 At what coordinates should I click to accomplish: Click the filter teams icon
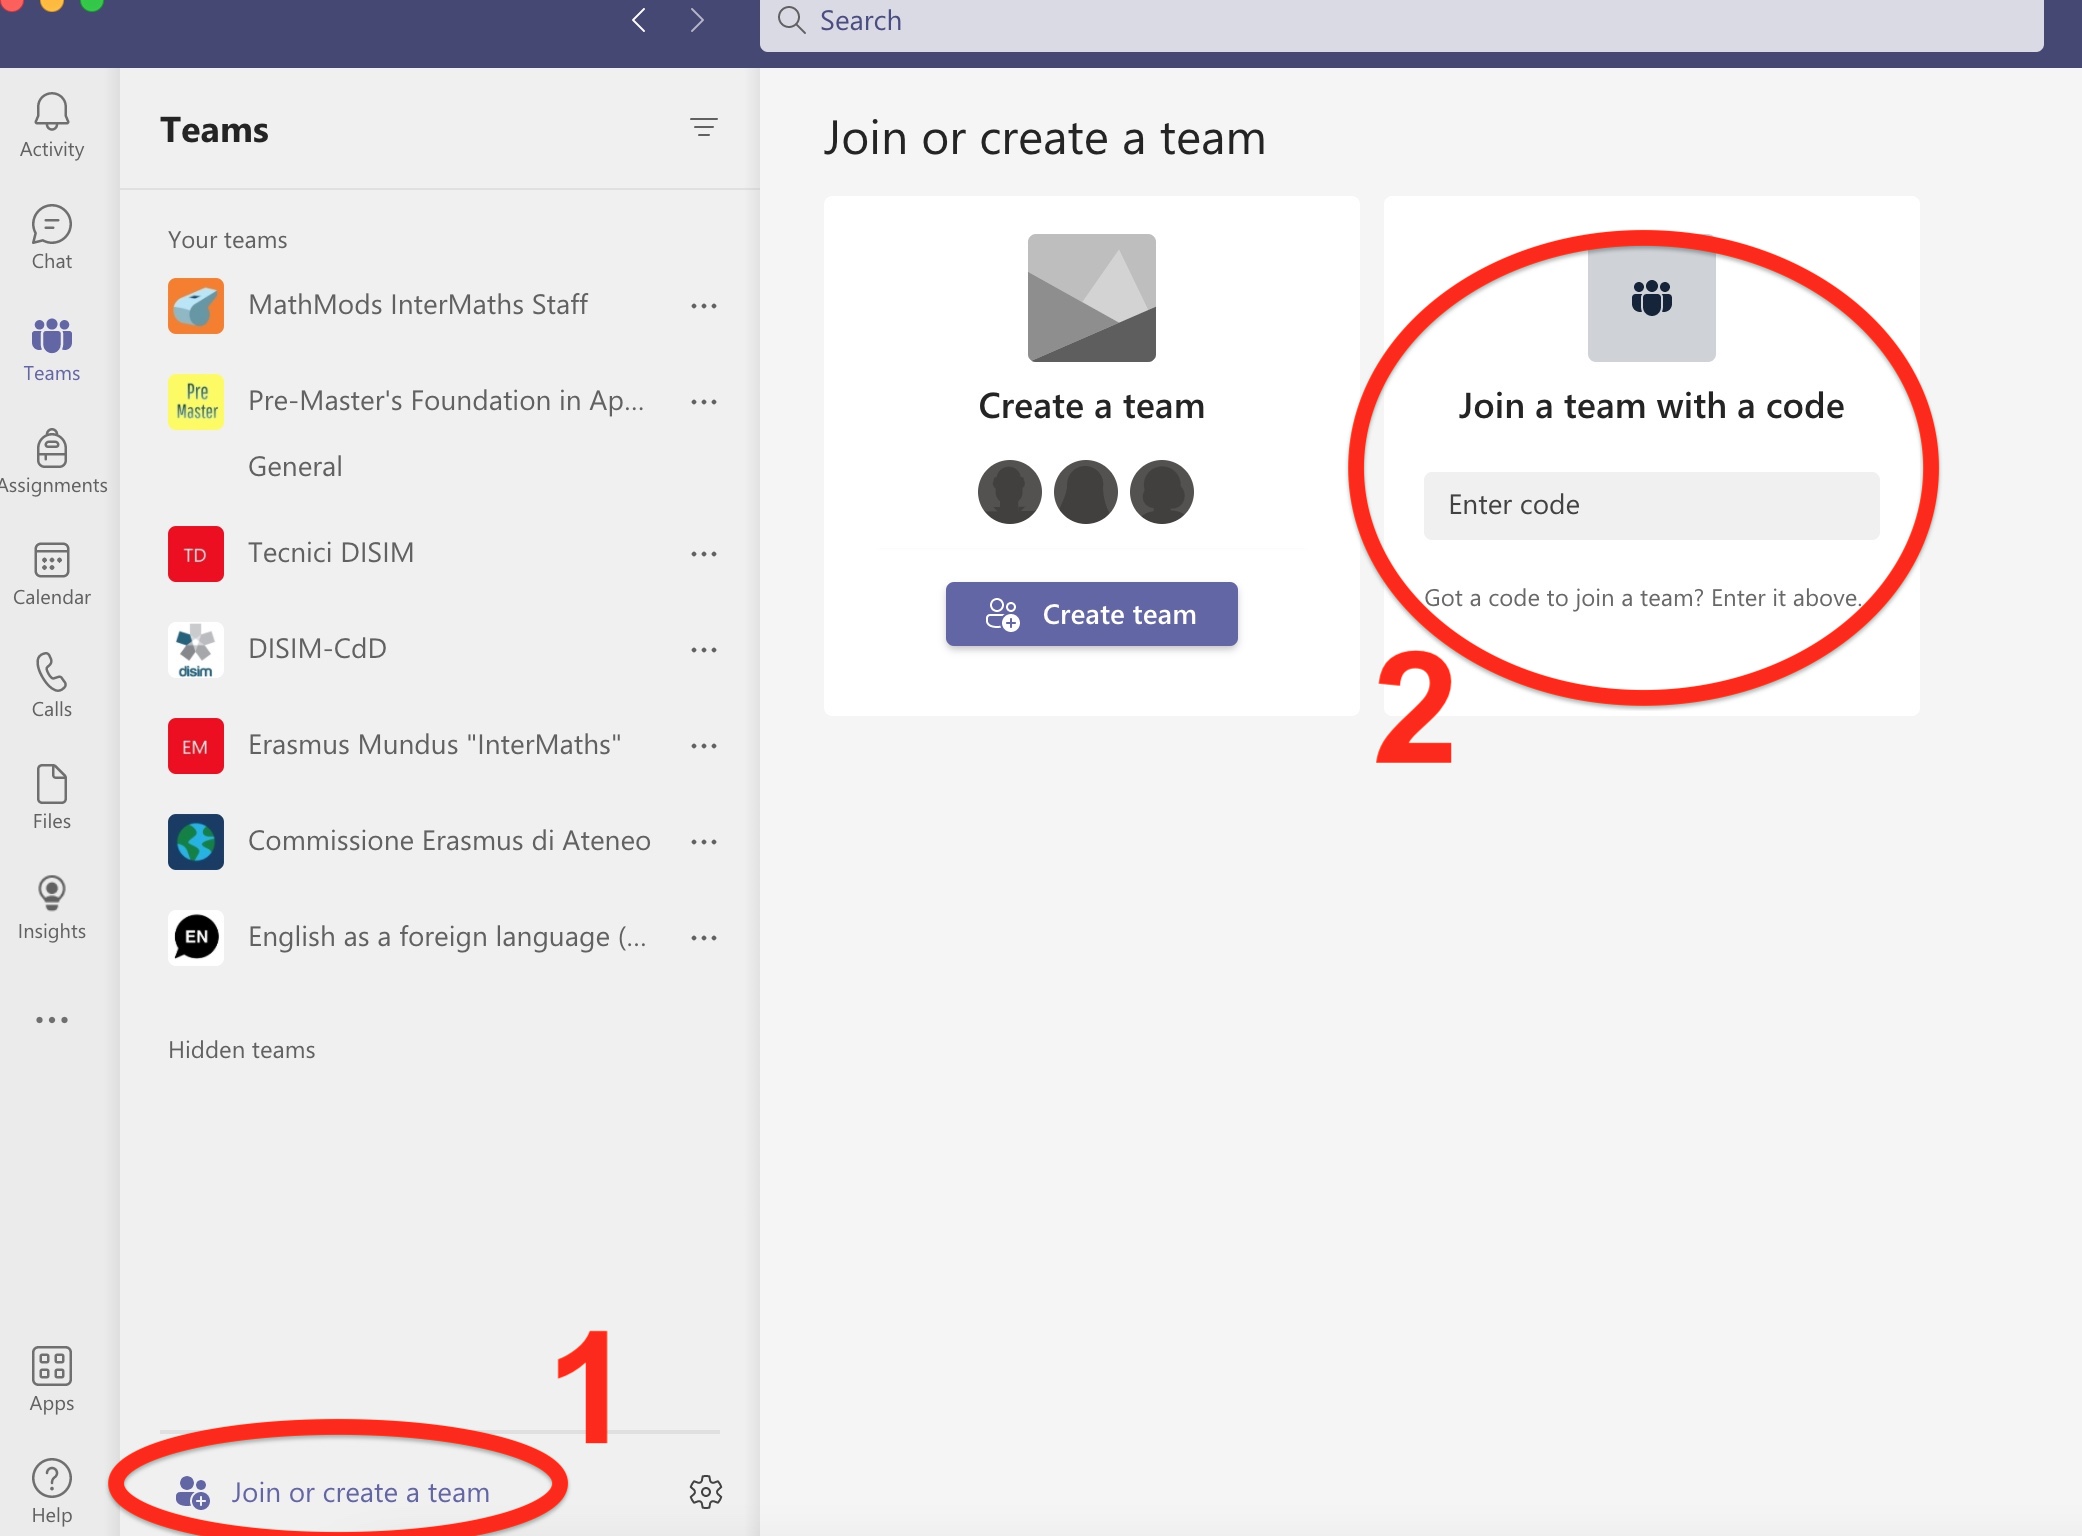(704, 127)
